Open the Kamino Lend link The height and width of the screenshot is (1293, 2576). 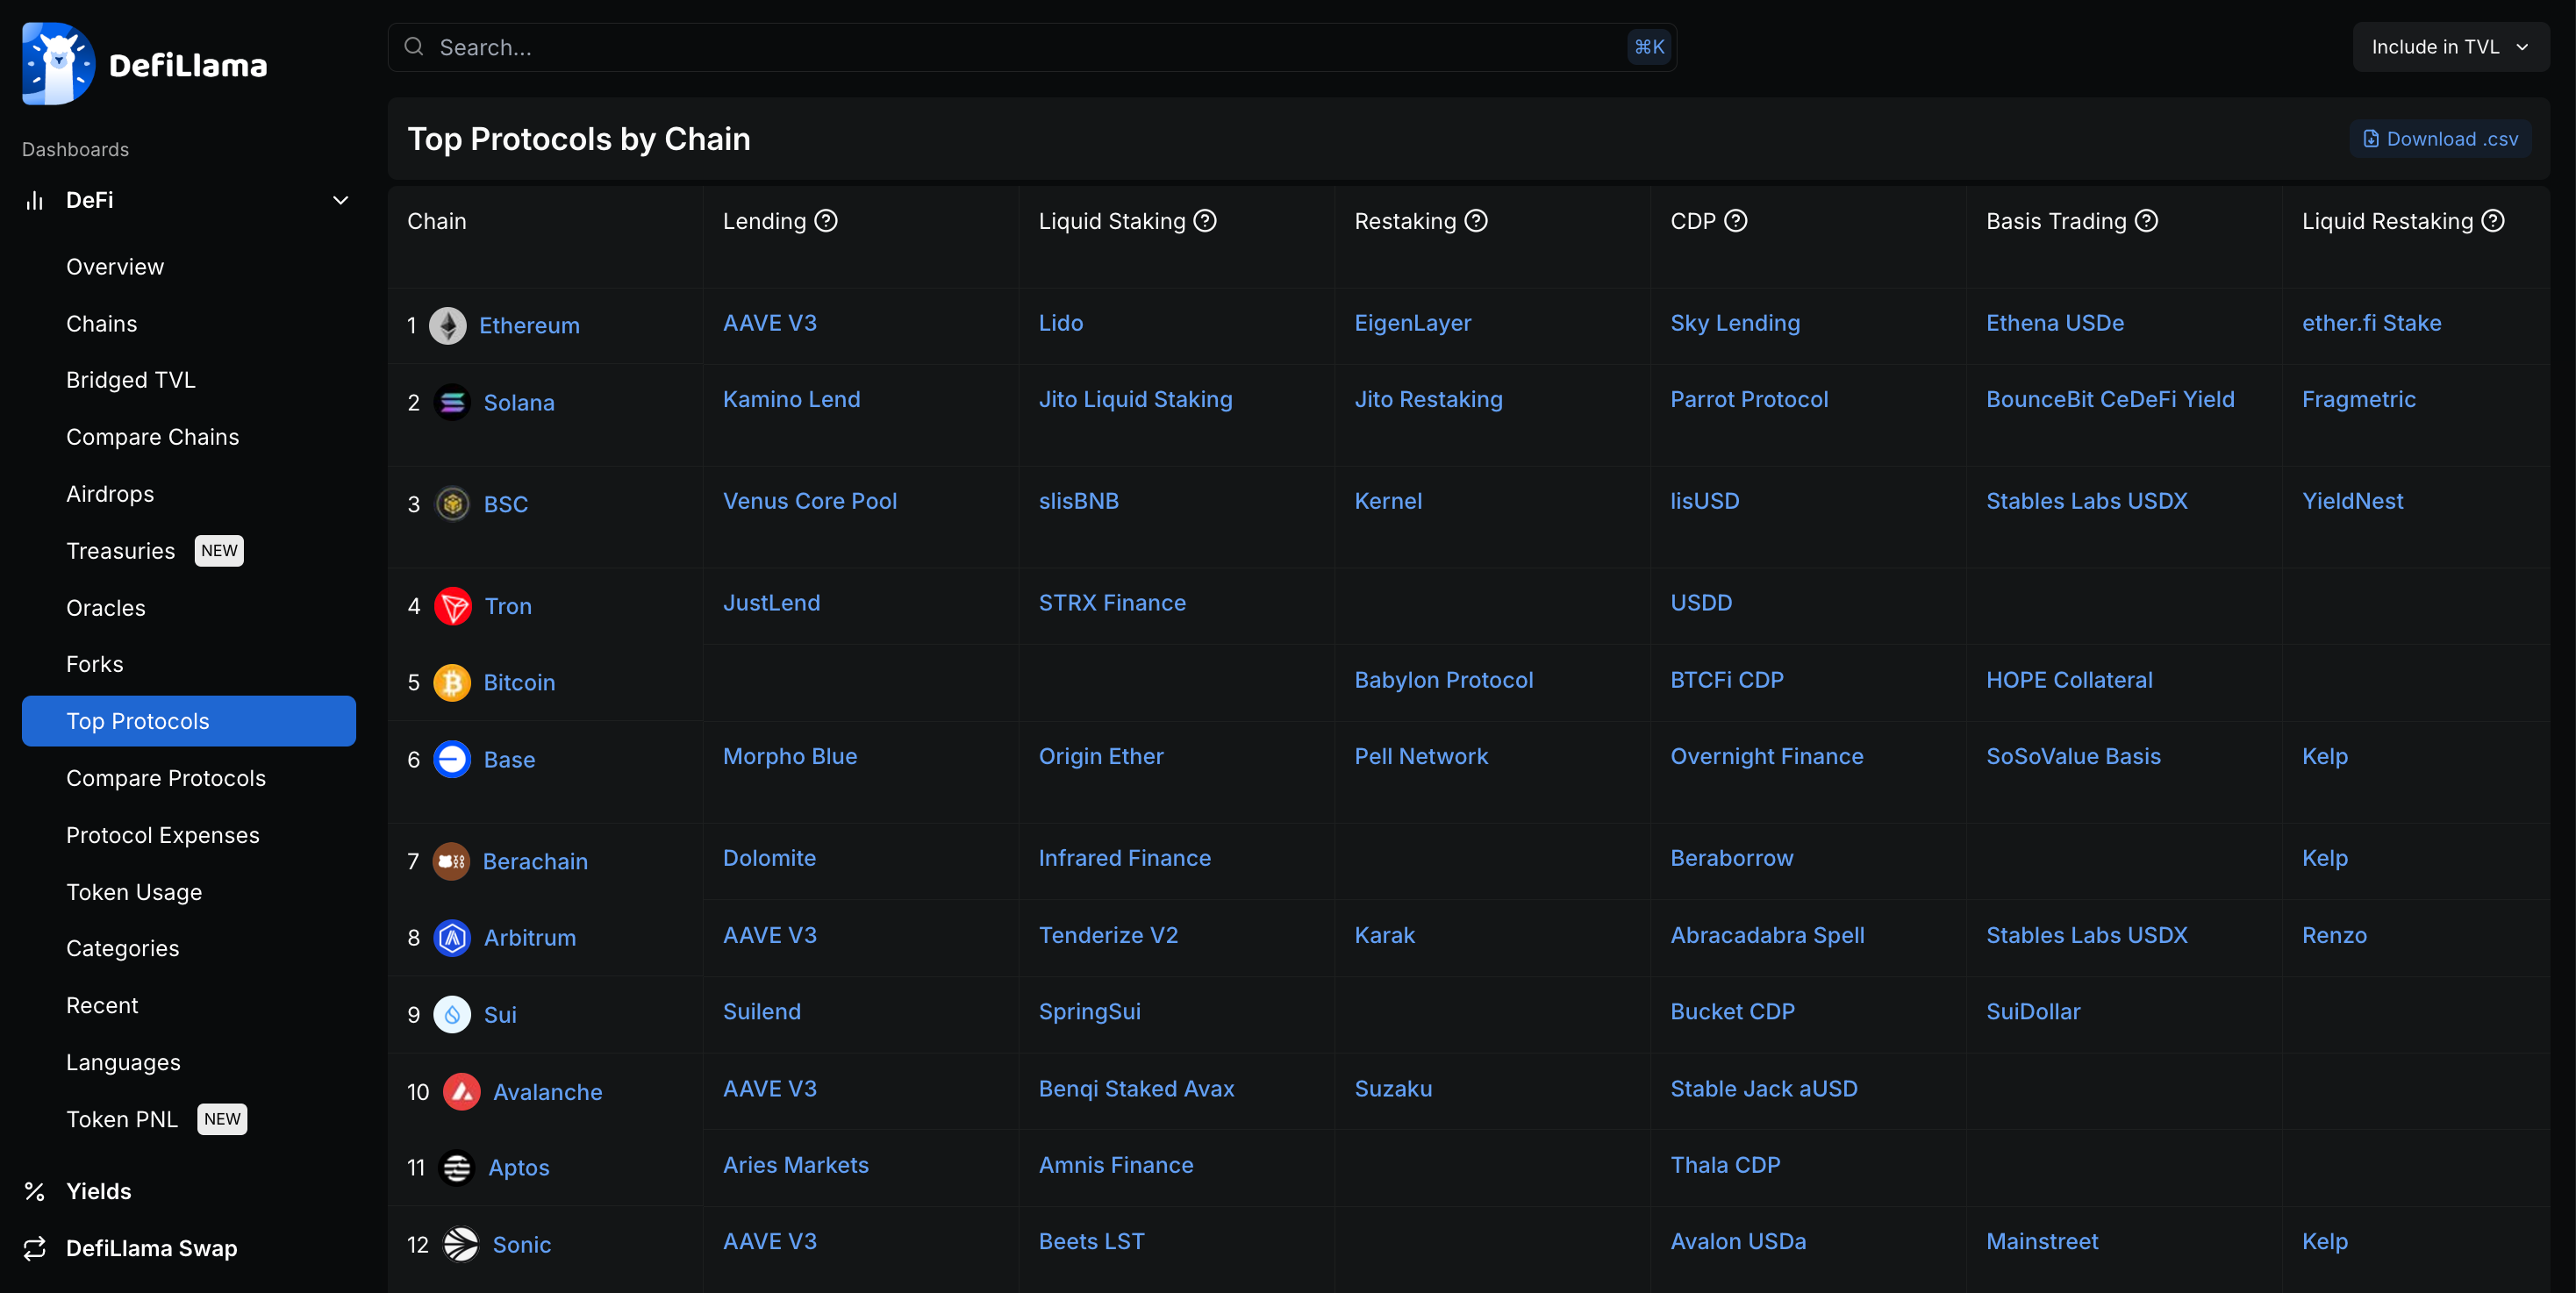[792, 399]
